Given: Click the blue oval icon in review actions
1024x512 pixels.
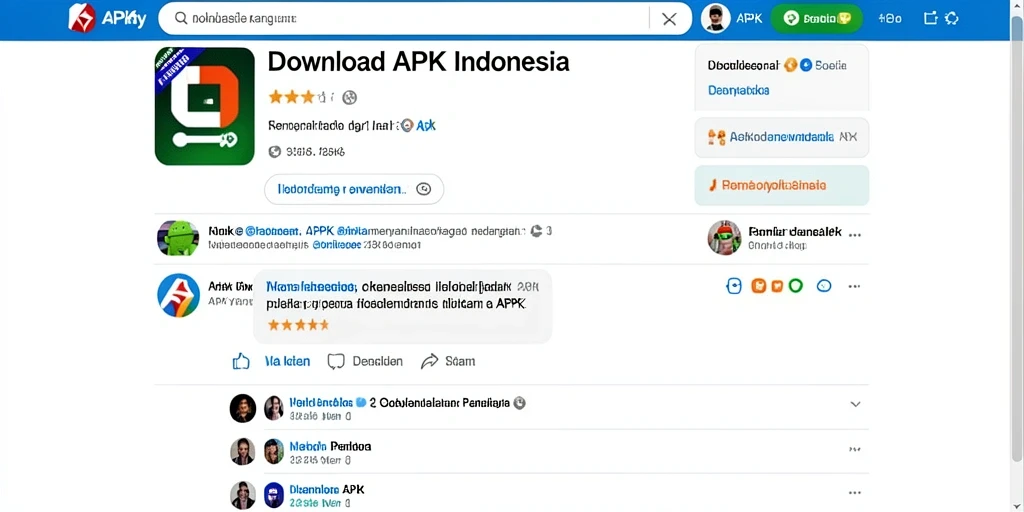Looking at the screenshot, I should (x=824, y=285).
